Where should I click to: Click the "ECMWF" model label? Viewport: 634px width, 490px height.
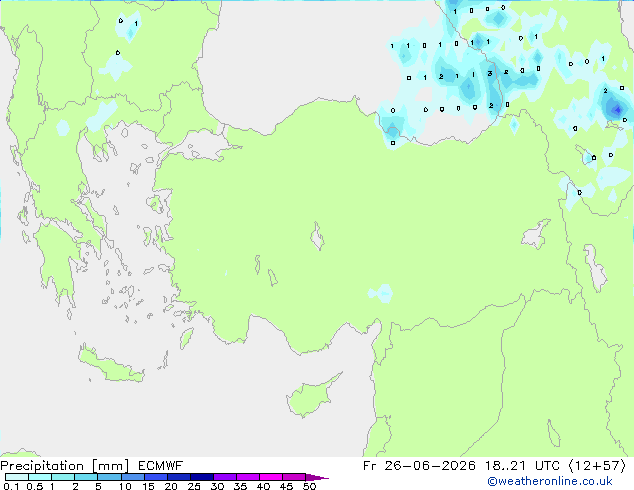[x=161, y=466]
